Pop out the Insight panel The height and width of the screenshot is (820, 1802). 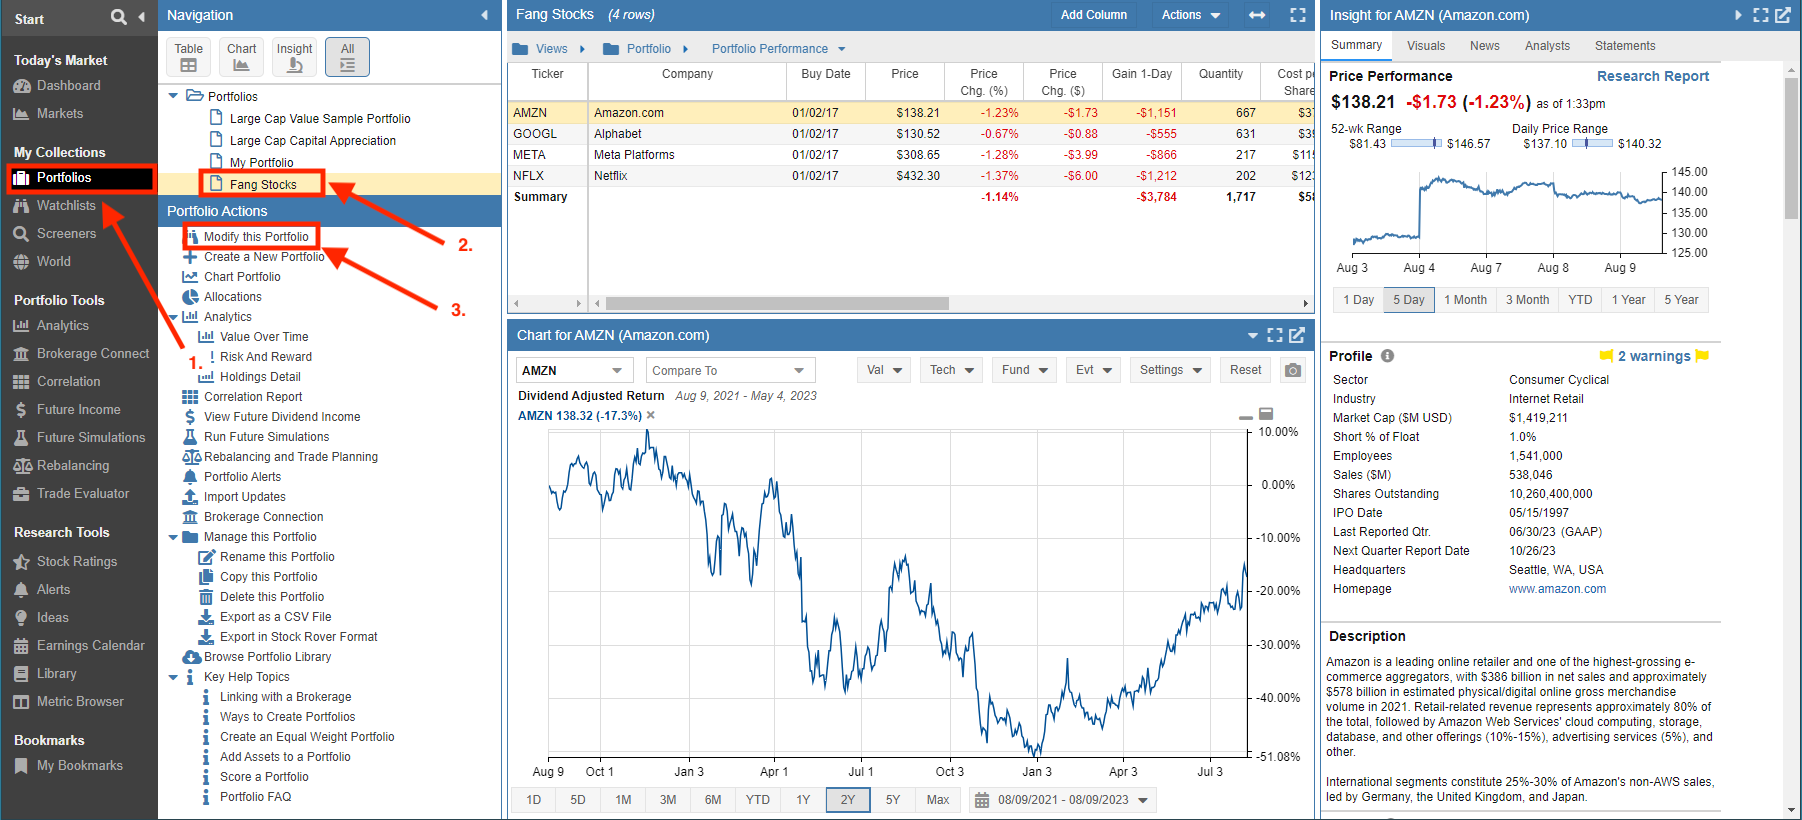pyautogui.click(x=1782, y=15)
